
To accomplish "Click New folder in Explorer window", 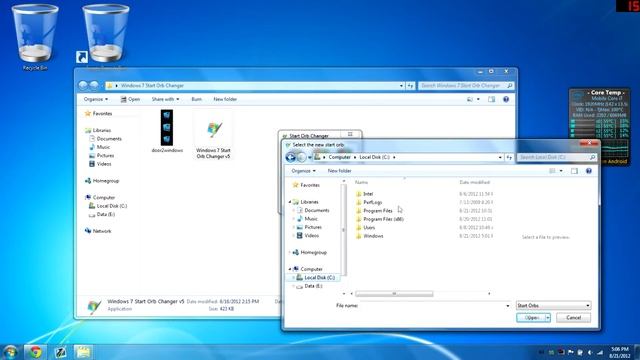I will coord(225,99).
